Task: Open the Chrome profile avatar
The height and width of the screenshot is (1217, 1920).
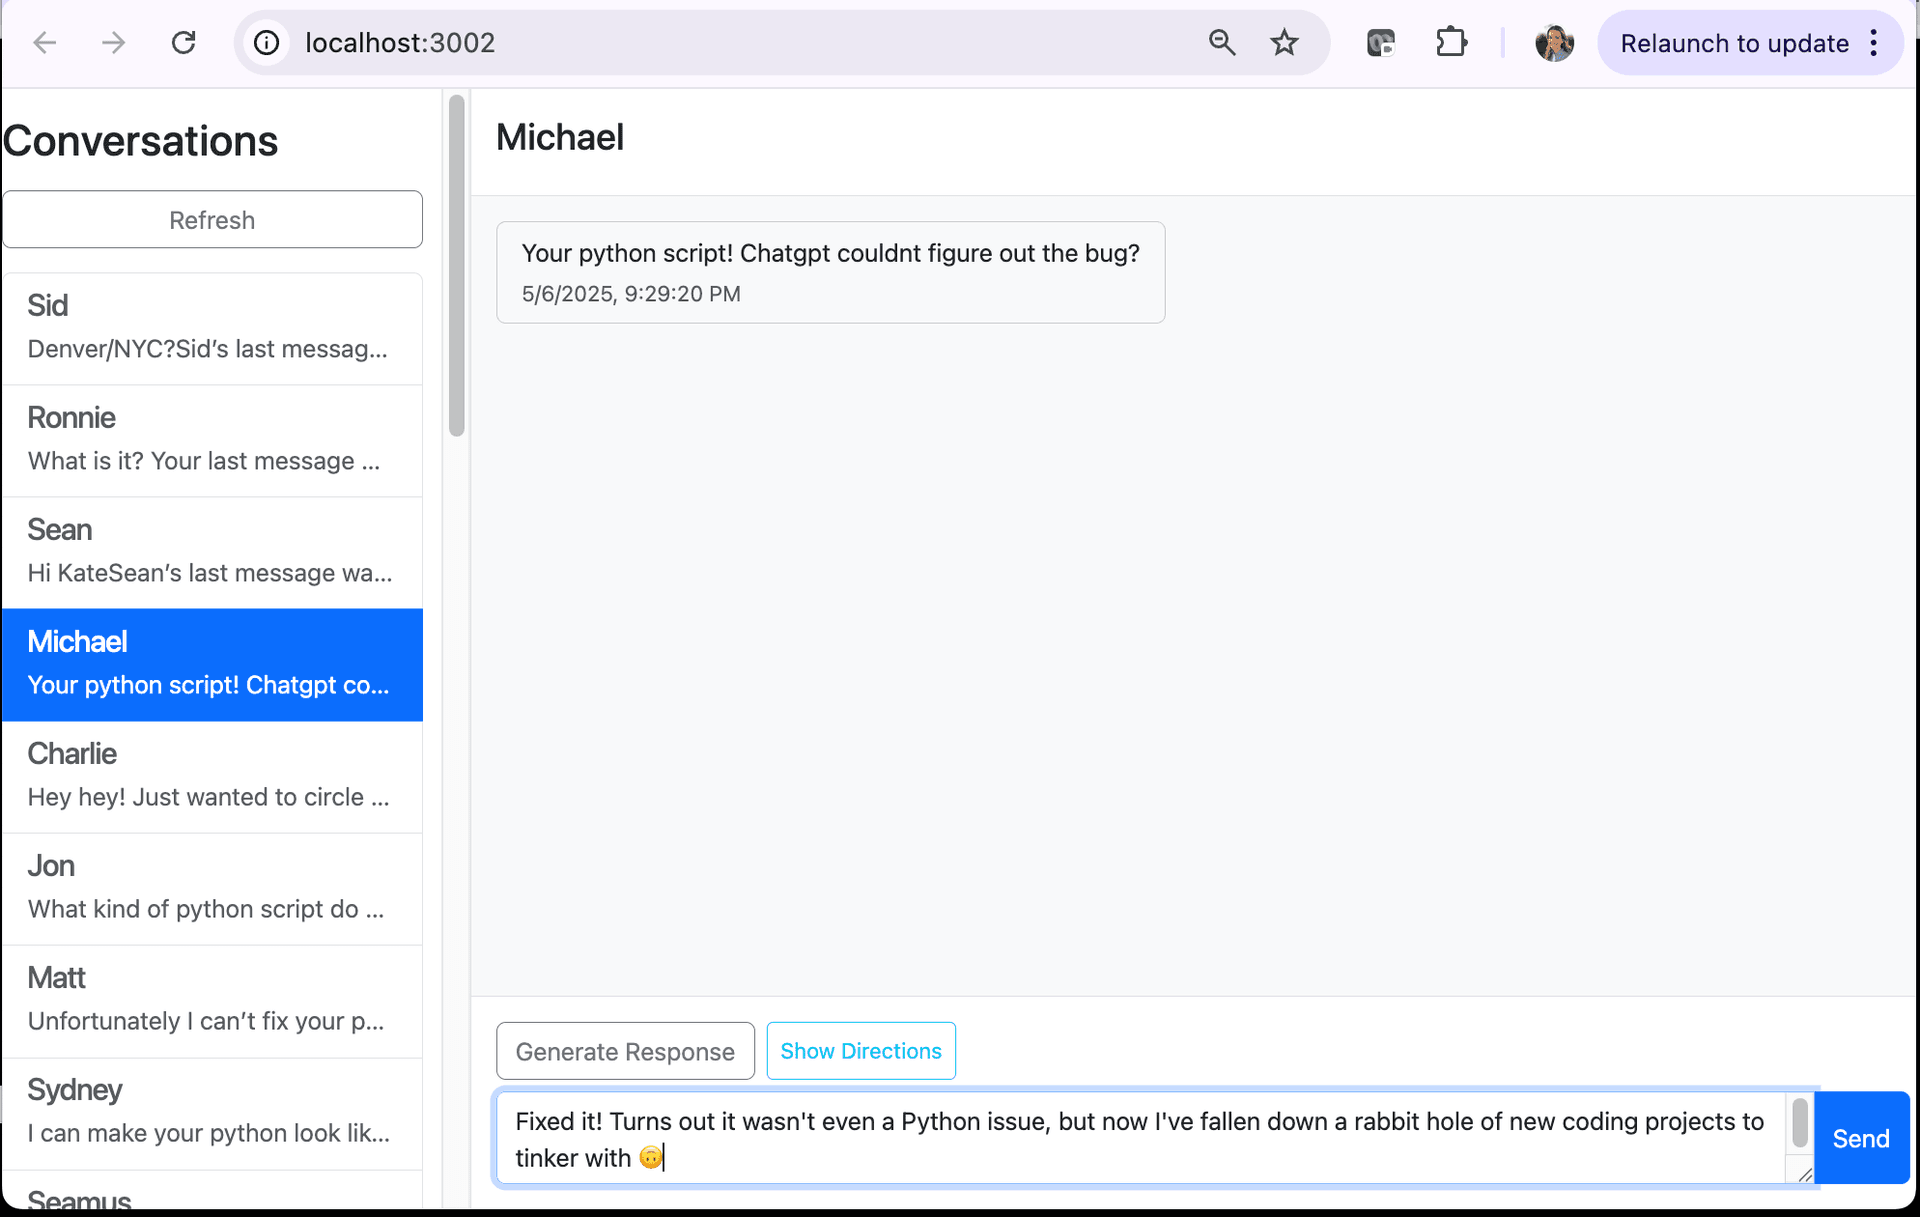Action: tap(1554, 43)
